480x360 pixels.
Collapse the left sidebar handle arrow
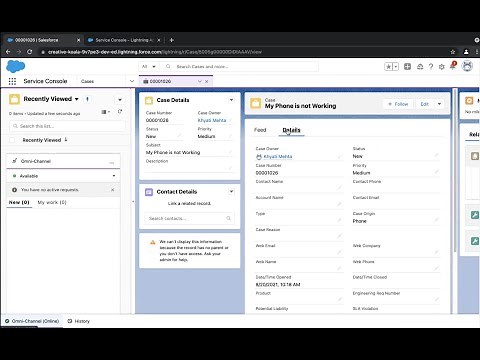133,201
